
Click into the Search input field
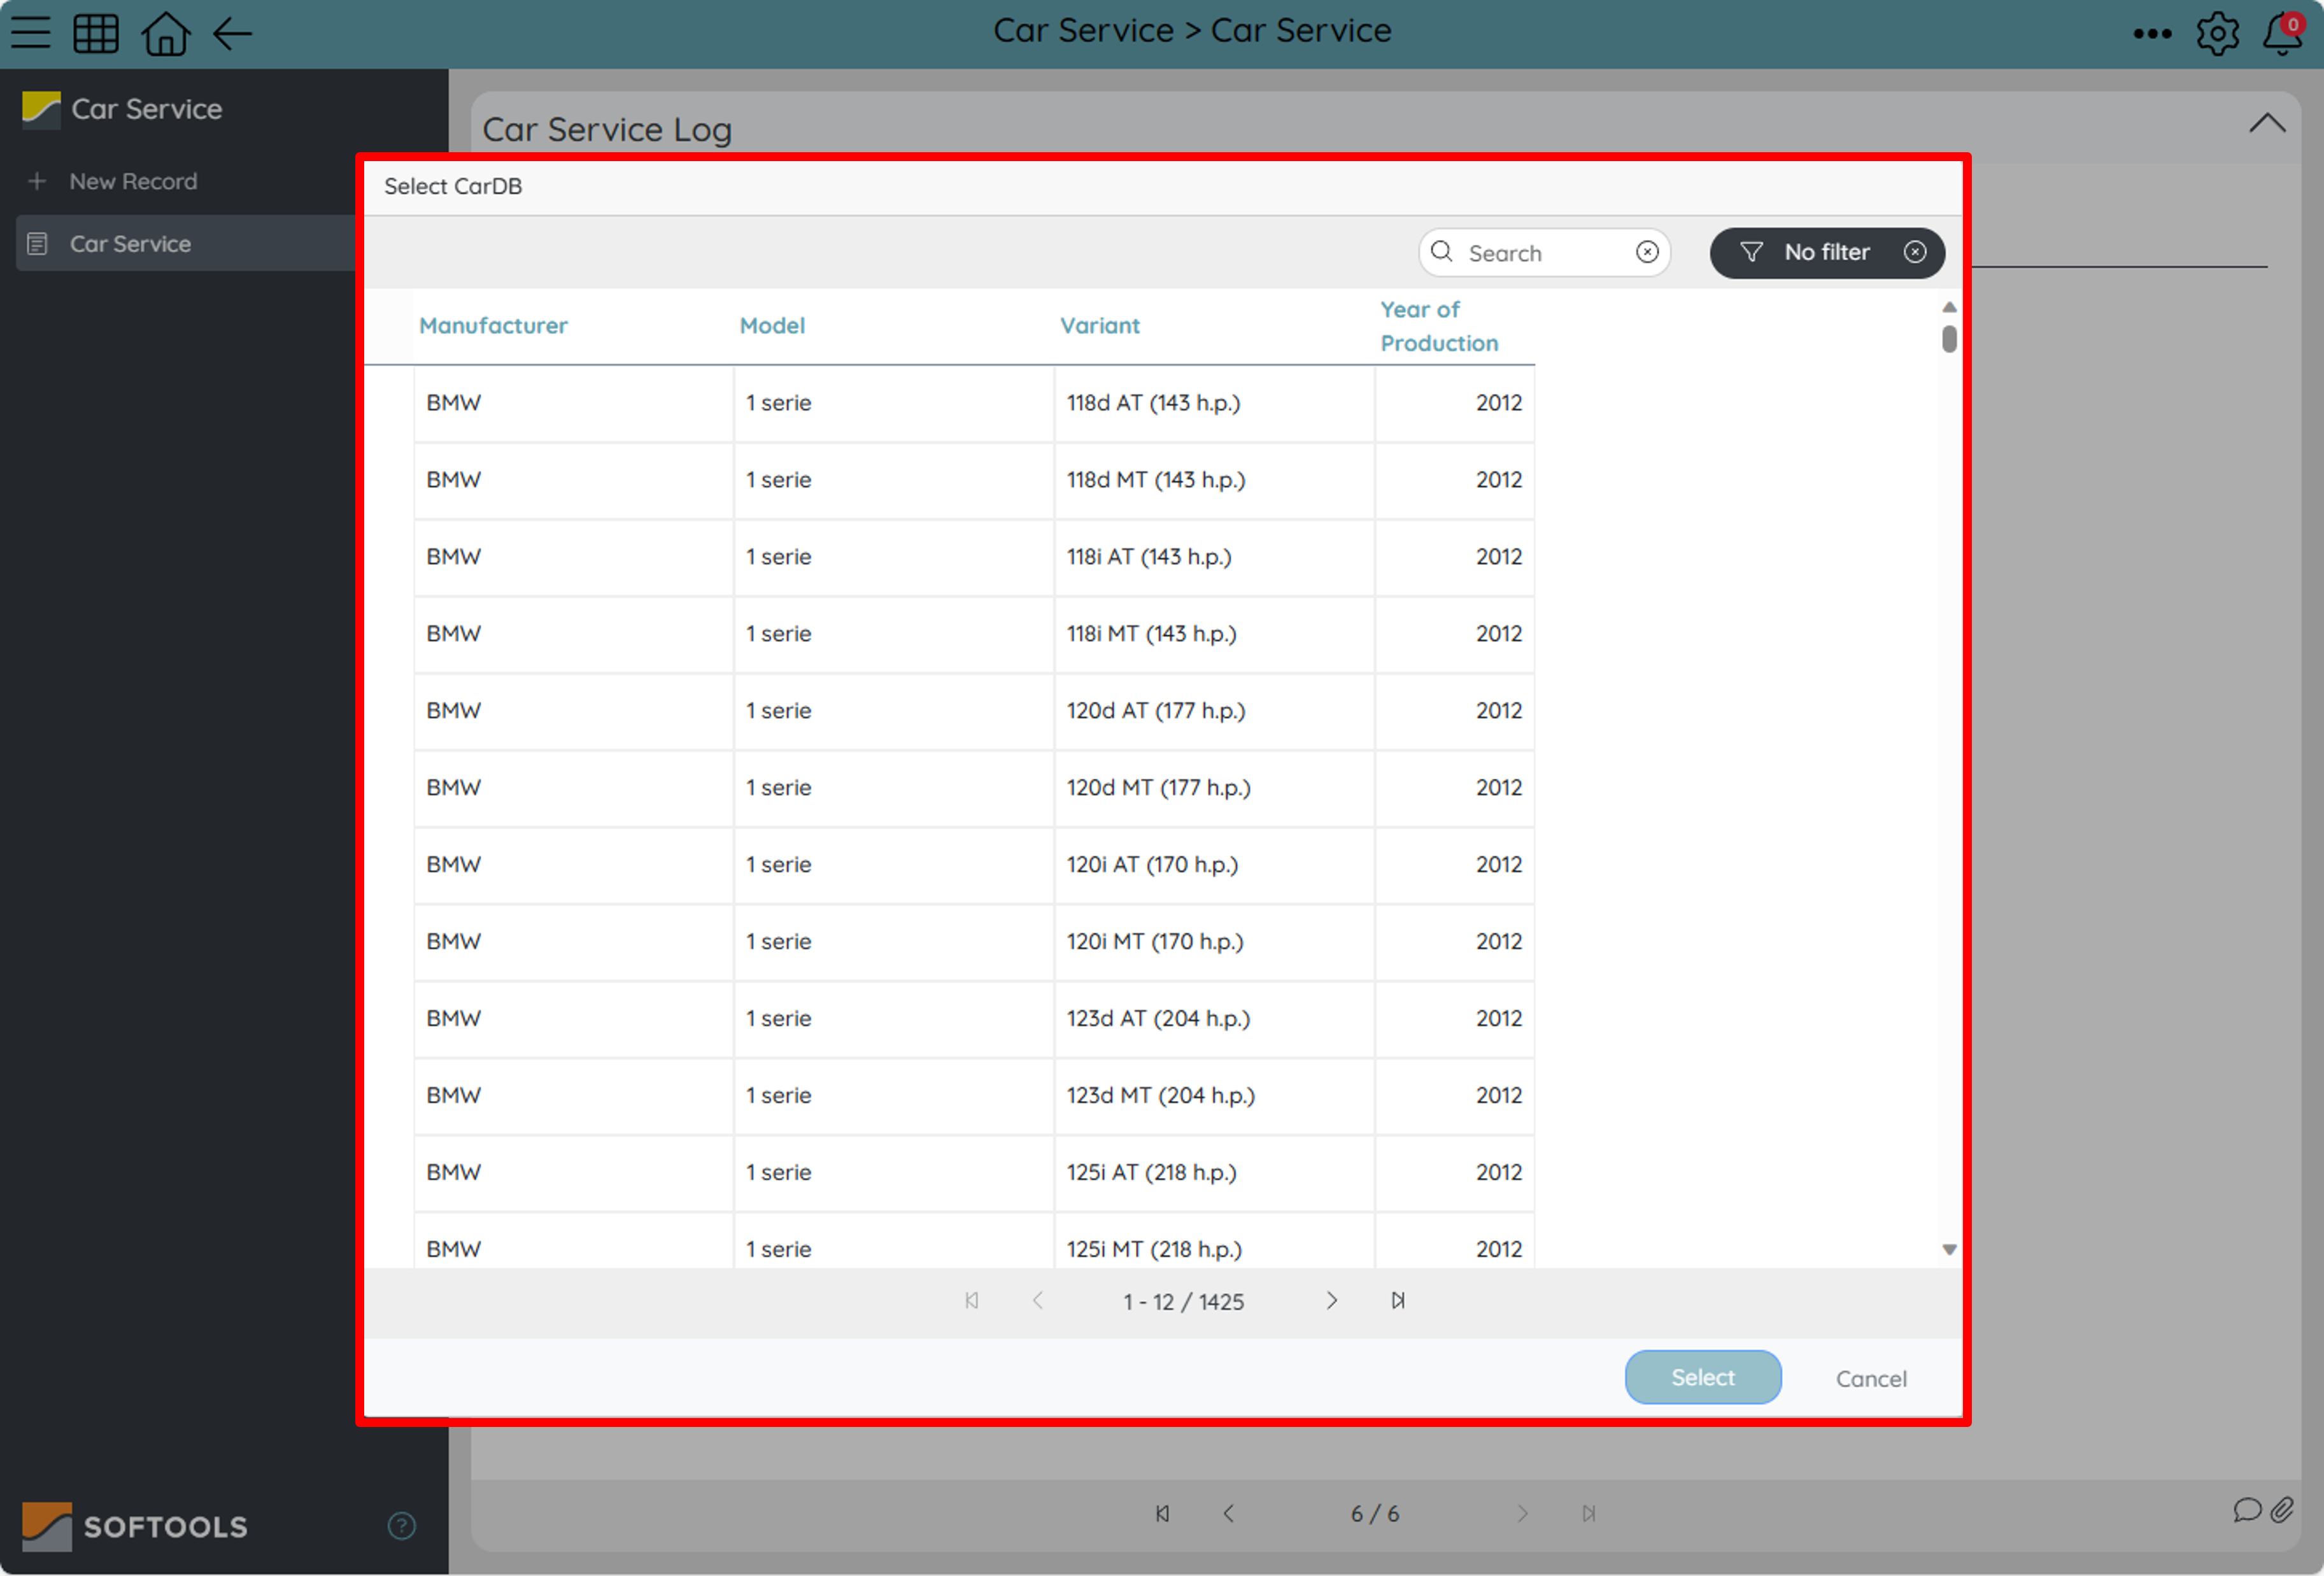pyautogui.click(x=1545, y=253)
